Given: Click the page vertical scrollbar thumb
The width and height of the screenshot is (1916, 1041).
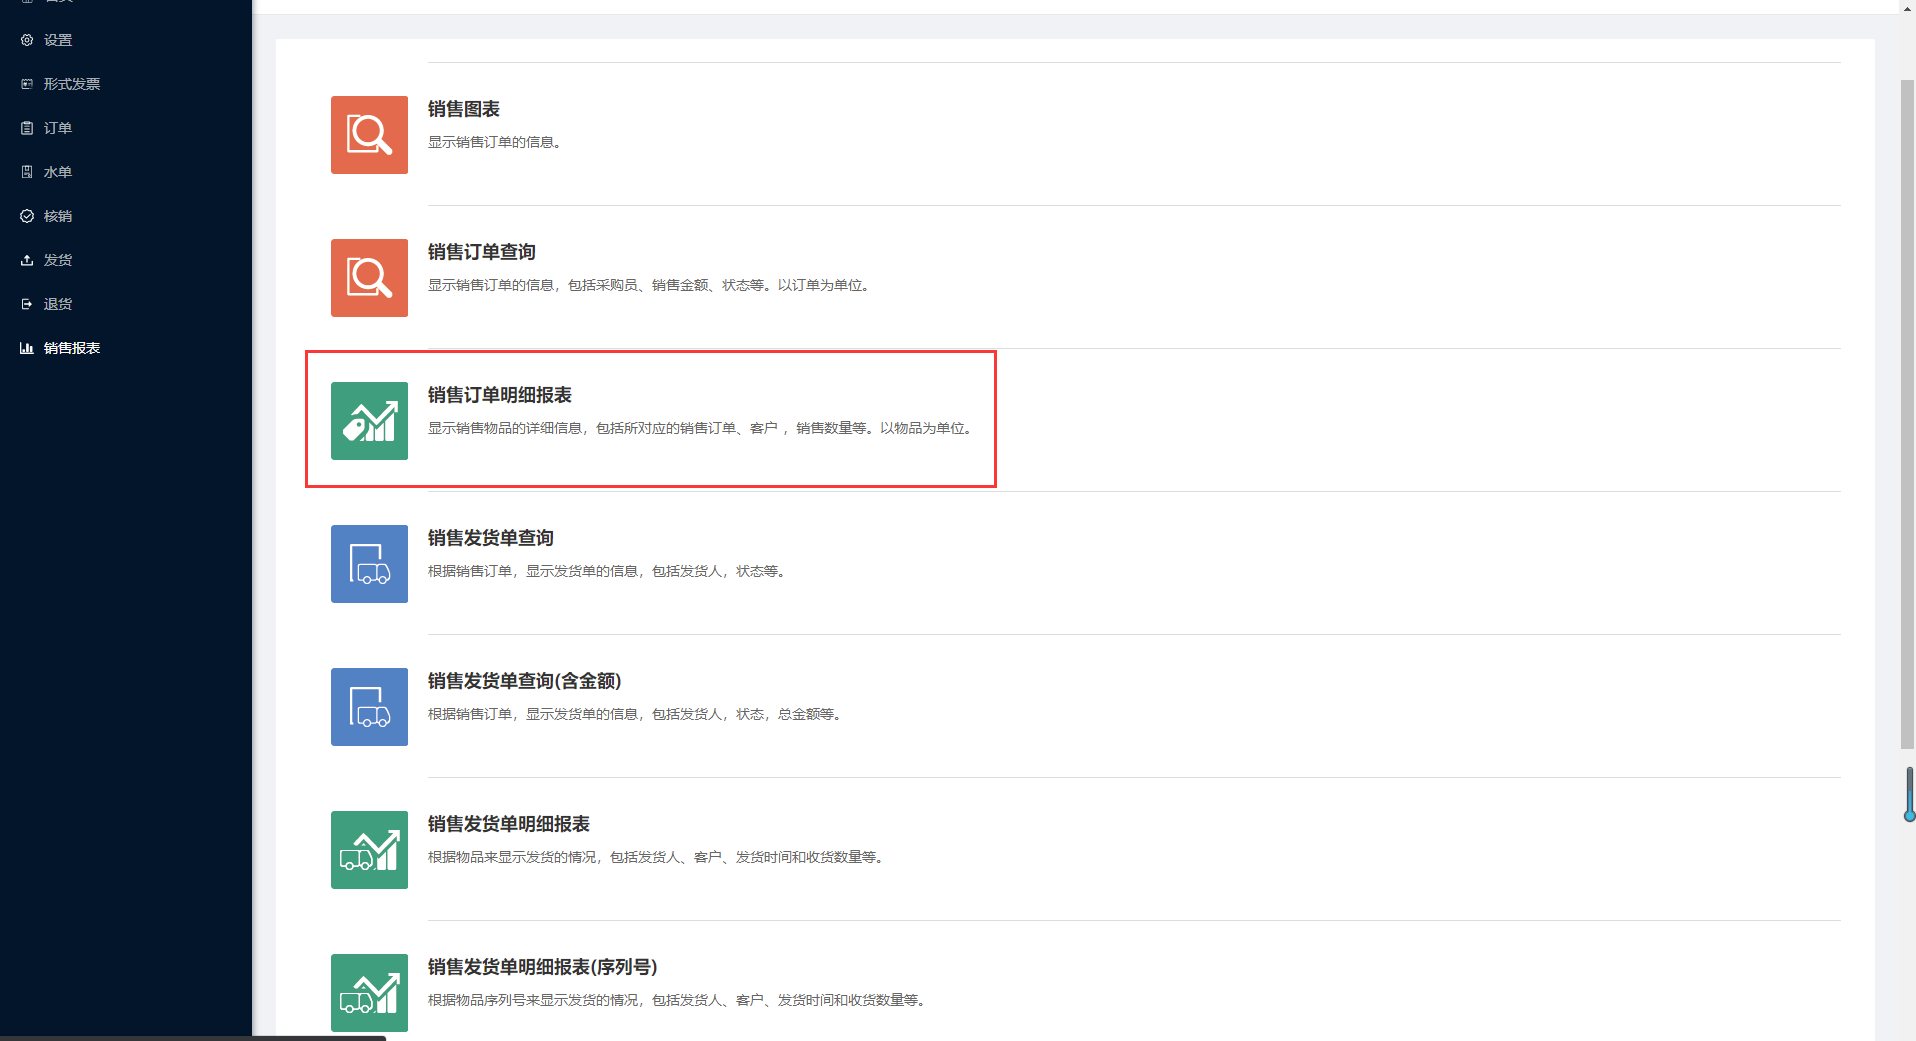Looking at the screenshot, I should pyautogui.click(x=1907, y=414).
